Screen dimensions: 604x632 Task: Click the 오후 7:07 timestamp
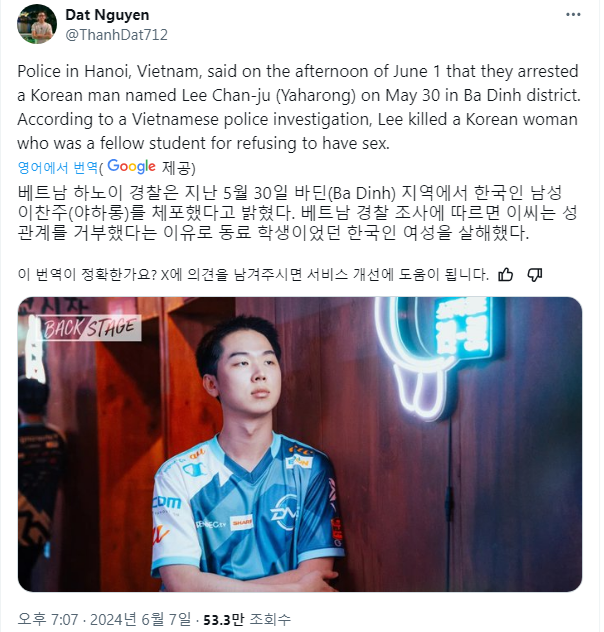pos(48,619)
